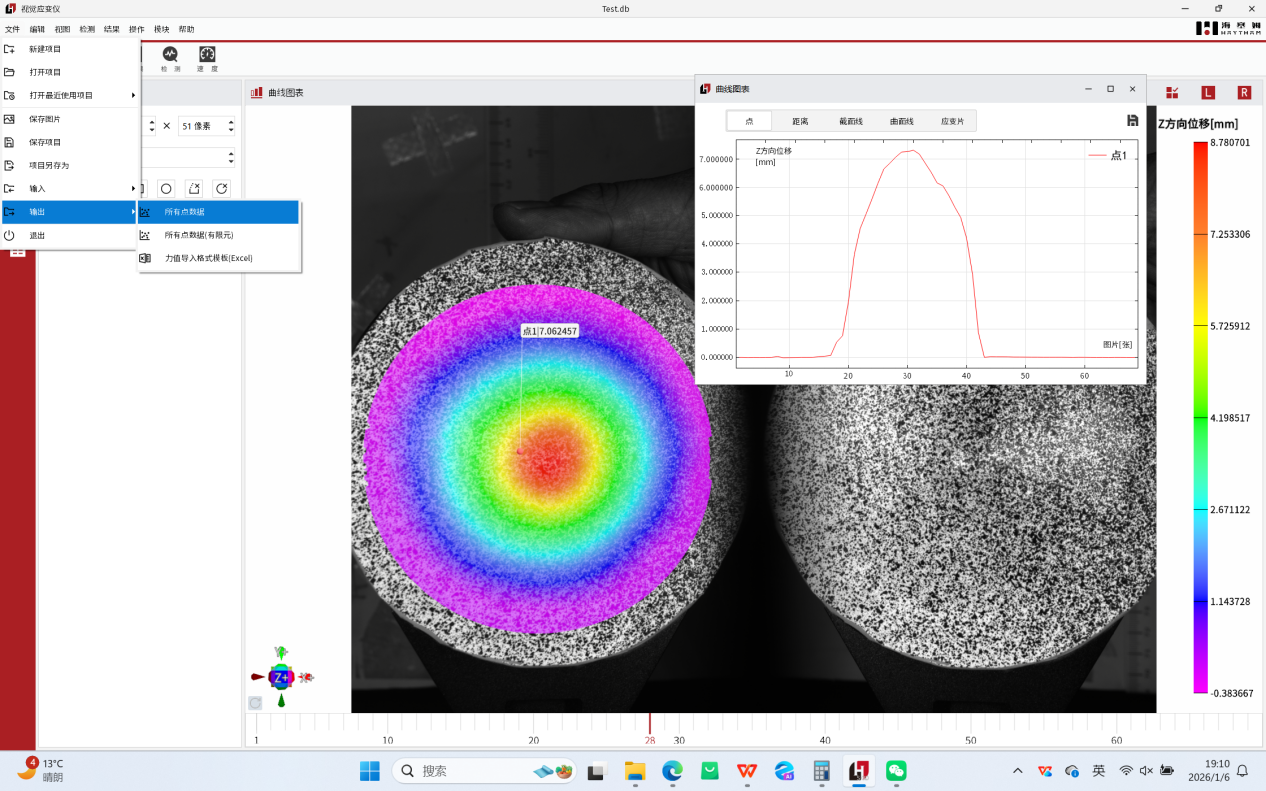Click frame 28 marker on timeline
1266x791 pixels.
pyautogui.click(x=650, y=725)
